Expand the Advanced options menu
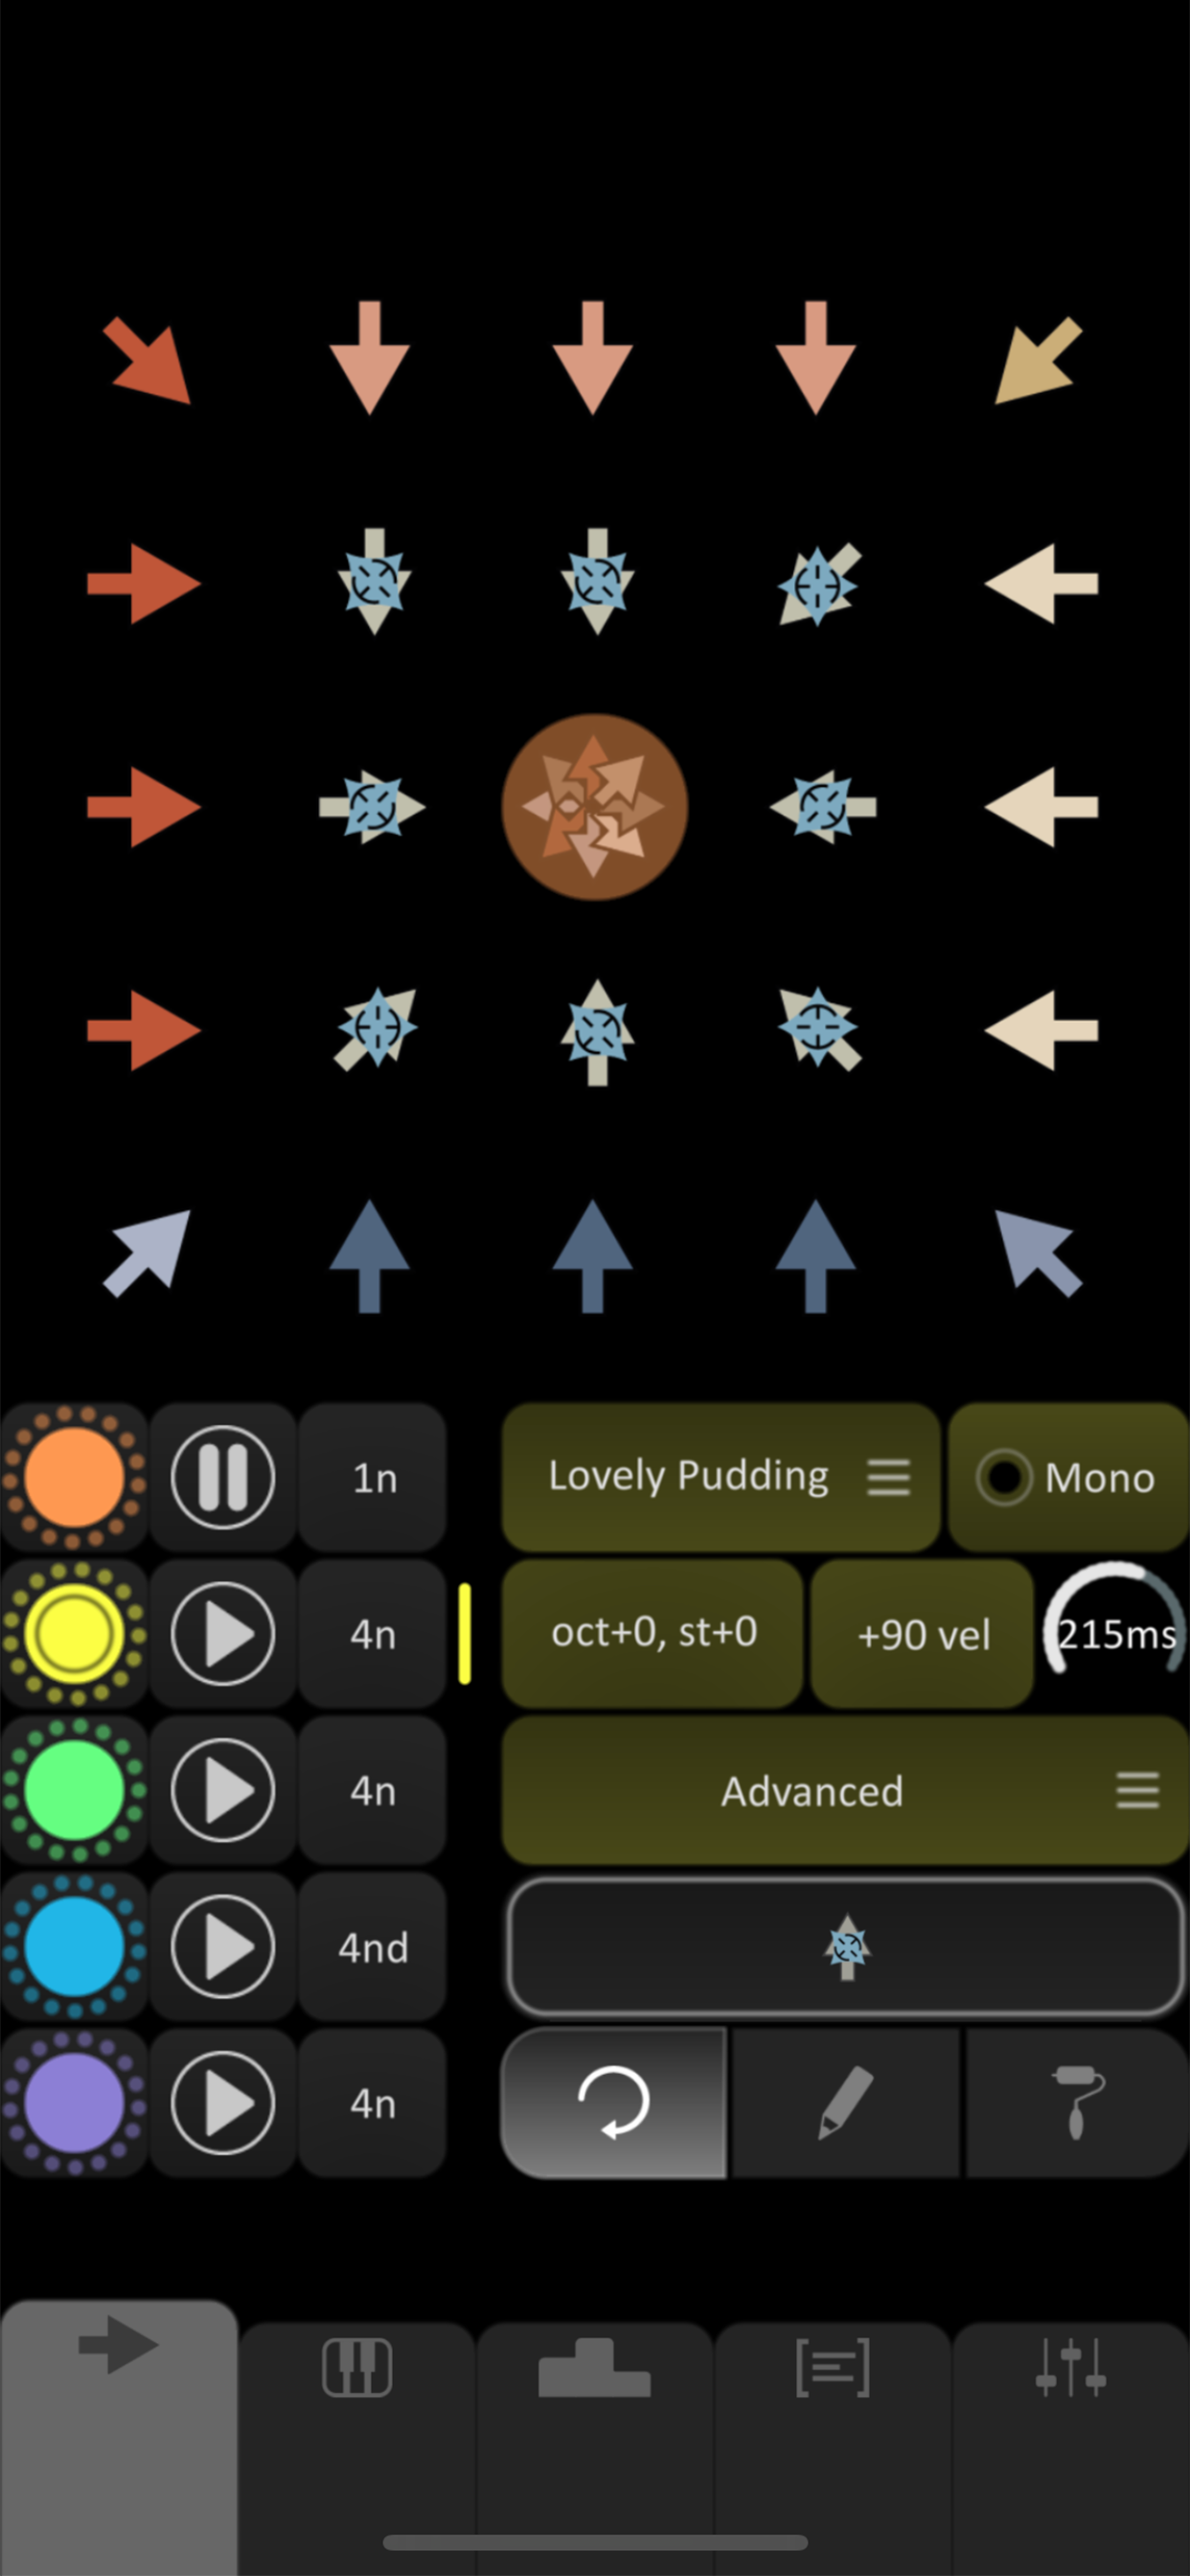Screen dimensions: 1190x2576 click(845, 1791)
